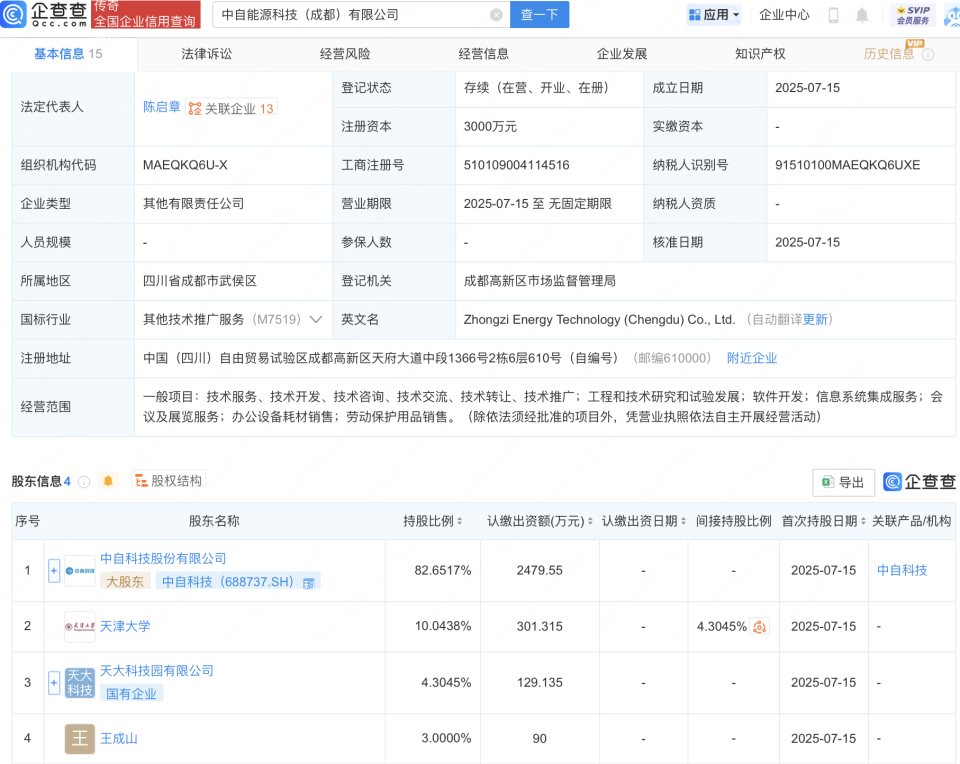The width and height of the screenshot is (960, 764).
Task: Click info icon next to 股东信息
Action: point(84,482)
